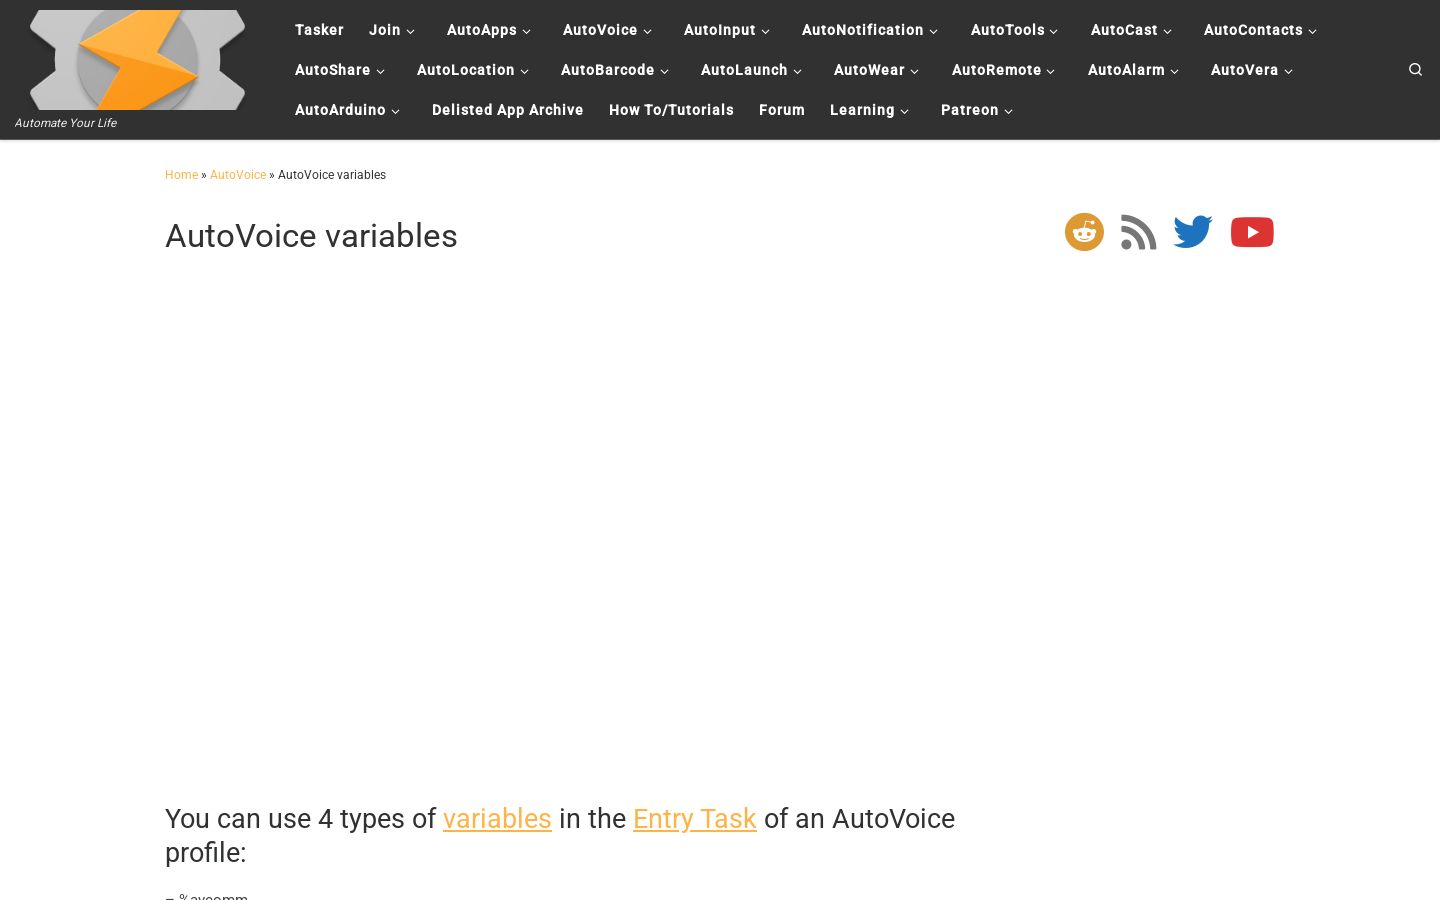
Task: Select Learning menu item
Action: coord(862,110)
